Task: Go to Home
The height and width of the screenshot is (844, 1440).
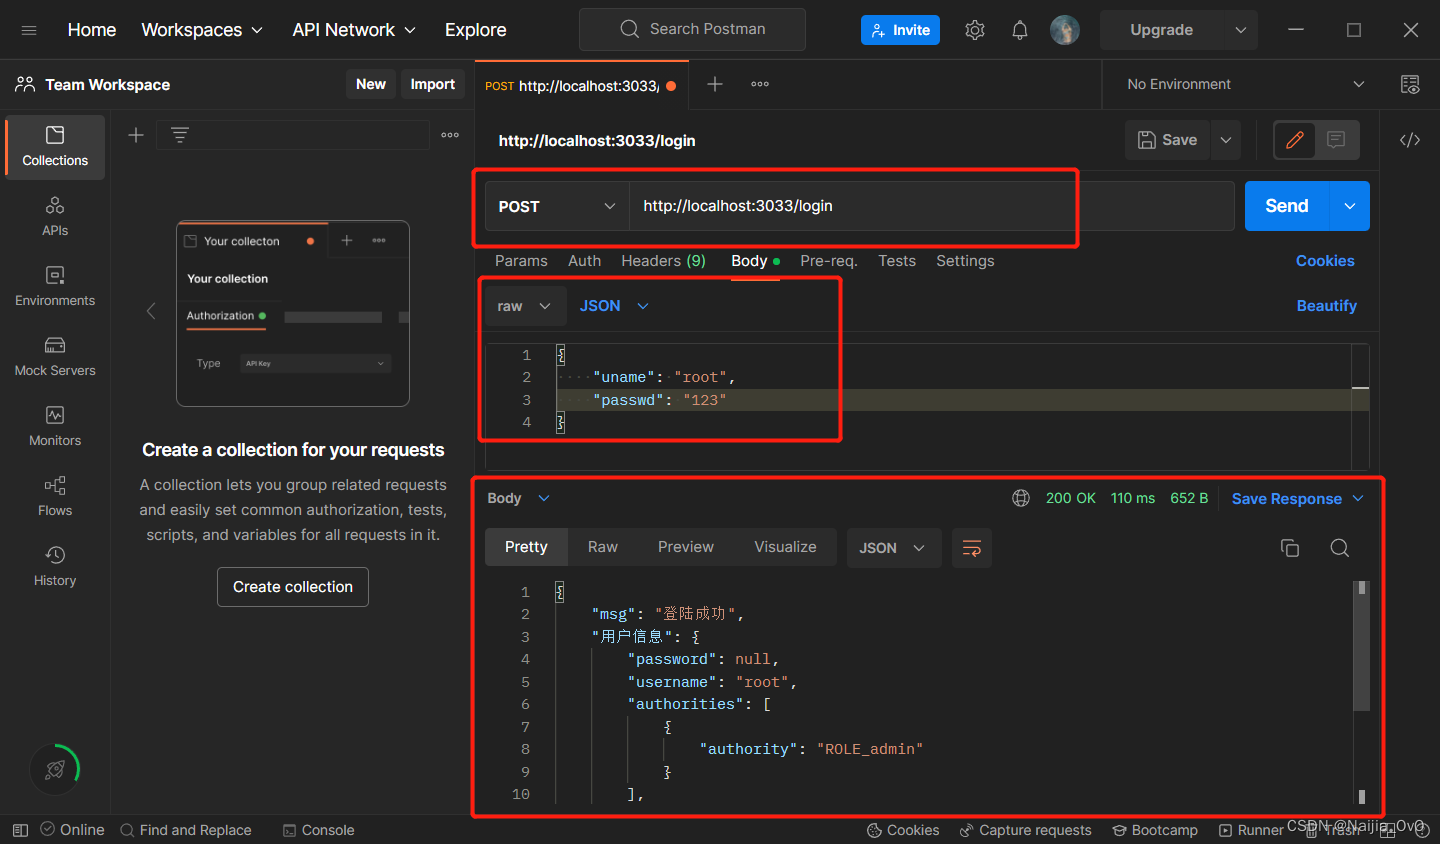Action: click(x=92, y=30)
